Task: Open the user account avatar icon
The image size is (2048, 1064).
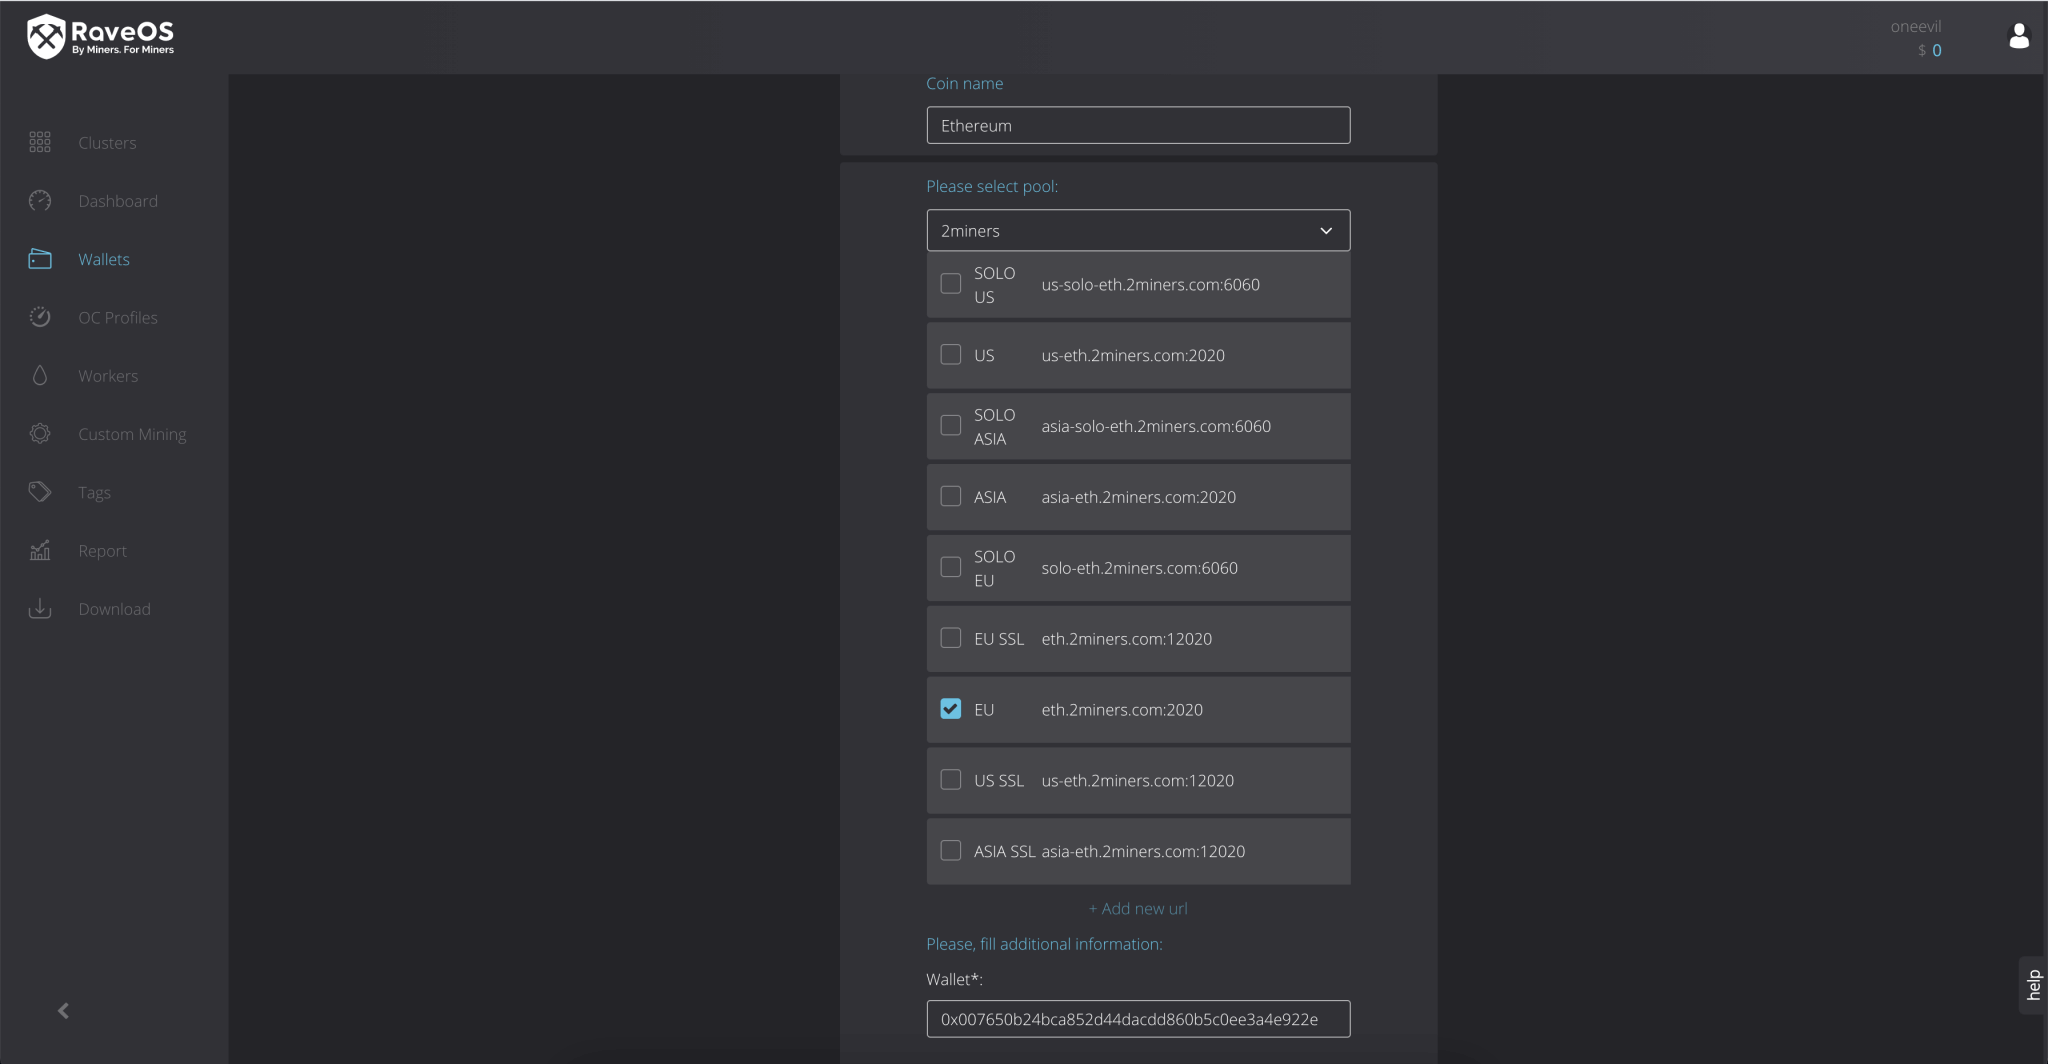Action: (2019, 36)
